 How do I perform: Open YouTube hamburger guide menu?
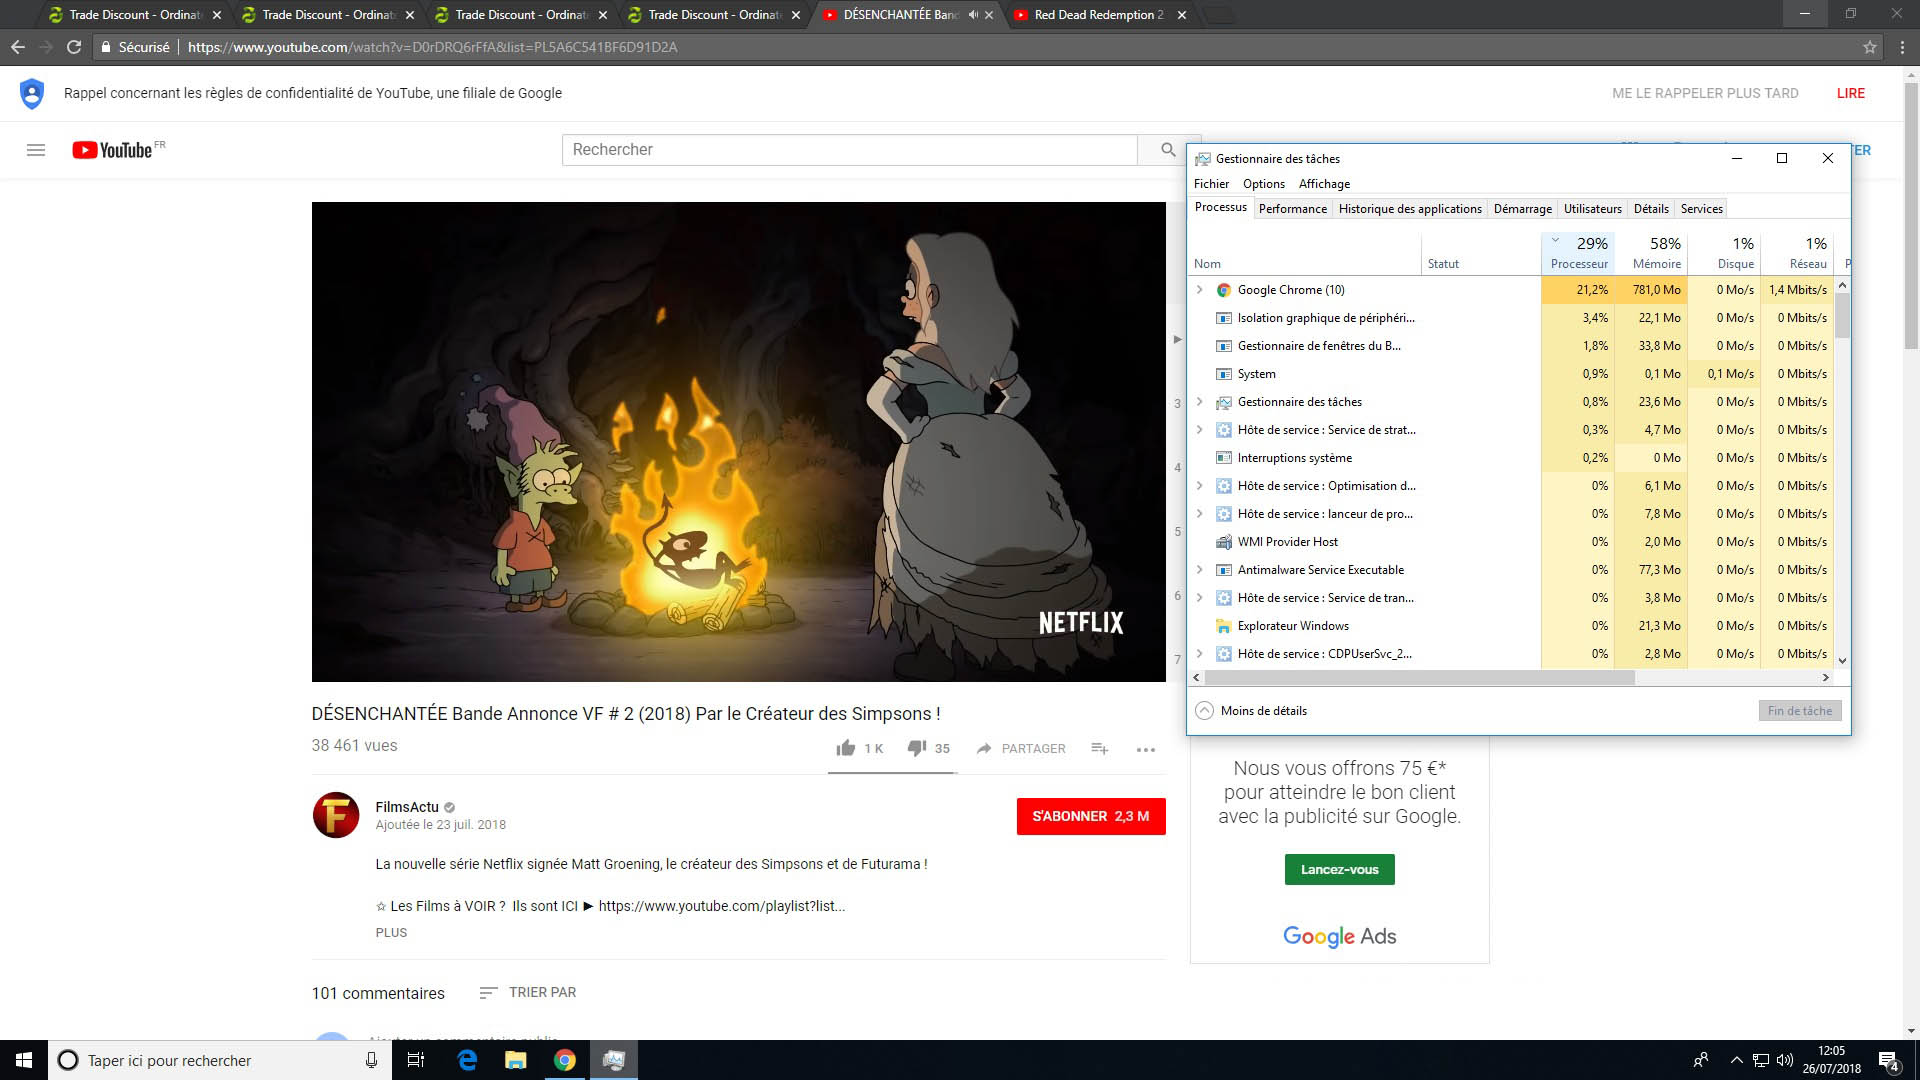(36, 150)
